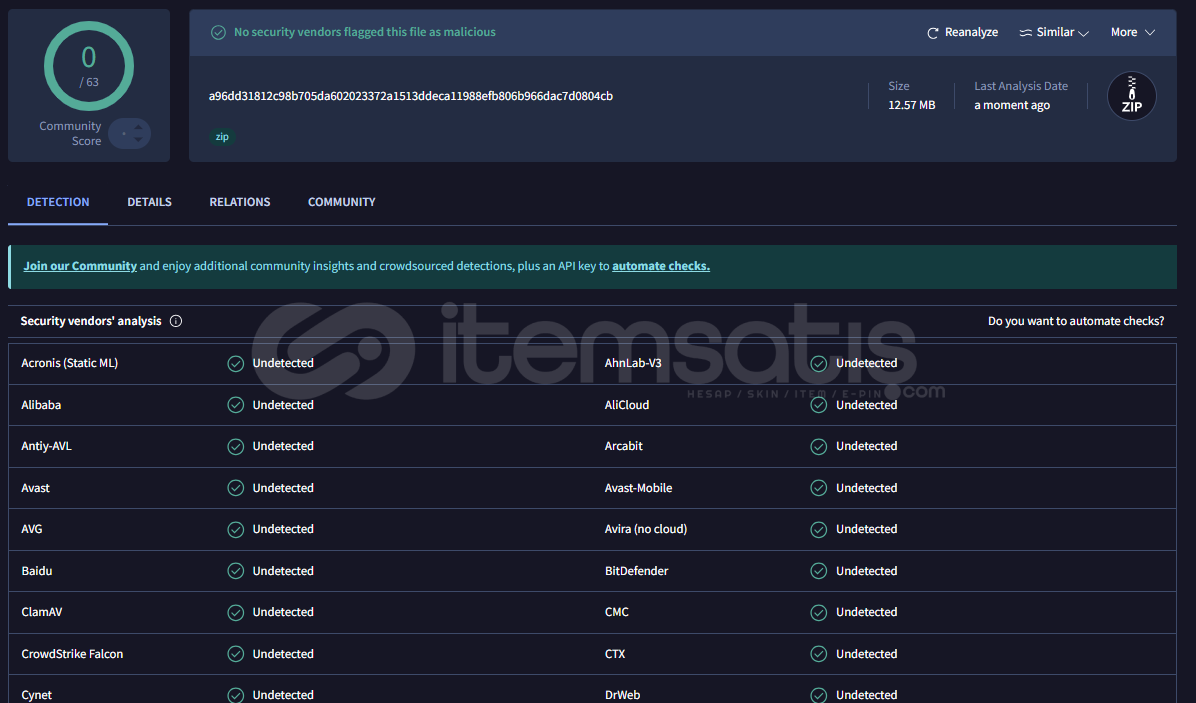Viewport: 1196px width, 703px height.
Task: Follow the Join our Community link
Action: (80, 266)
